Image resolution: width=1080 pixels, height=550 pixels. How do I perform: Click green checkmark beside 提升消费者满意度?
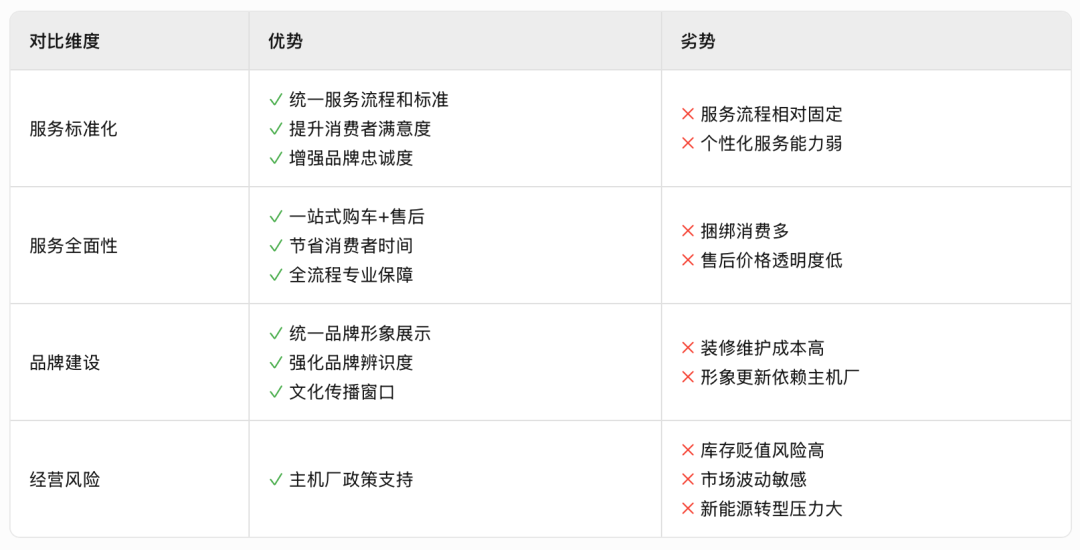tap(276, 129)
